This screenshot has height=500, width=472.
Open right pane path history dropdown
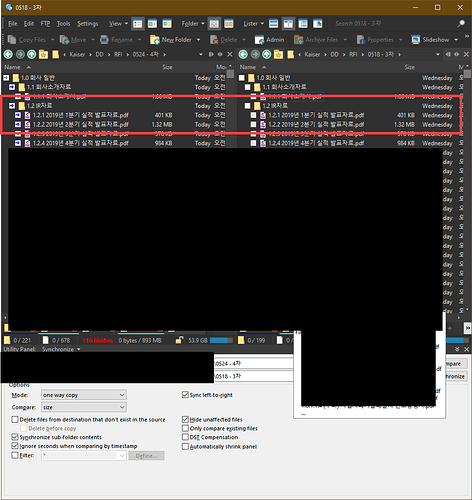click(x=438, y=54)
